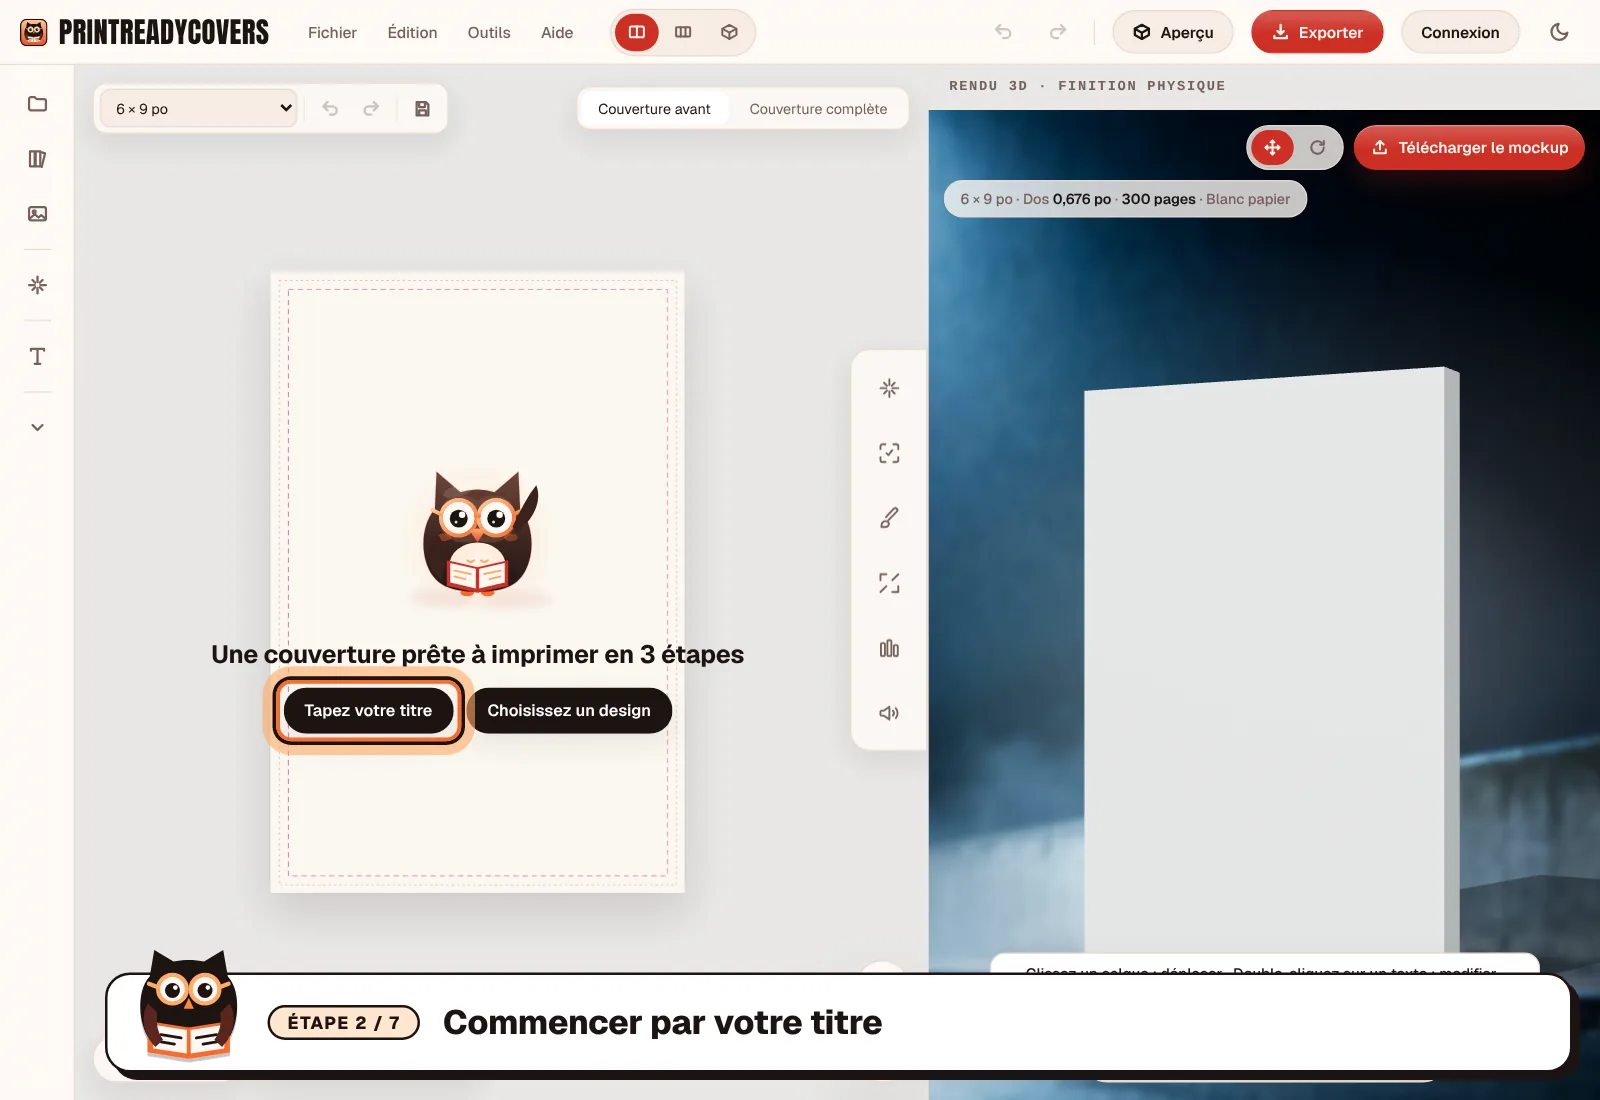Select the brush icon in tool strip
The height and width of the screenshot is (1100, 1600).
[889, 518]
